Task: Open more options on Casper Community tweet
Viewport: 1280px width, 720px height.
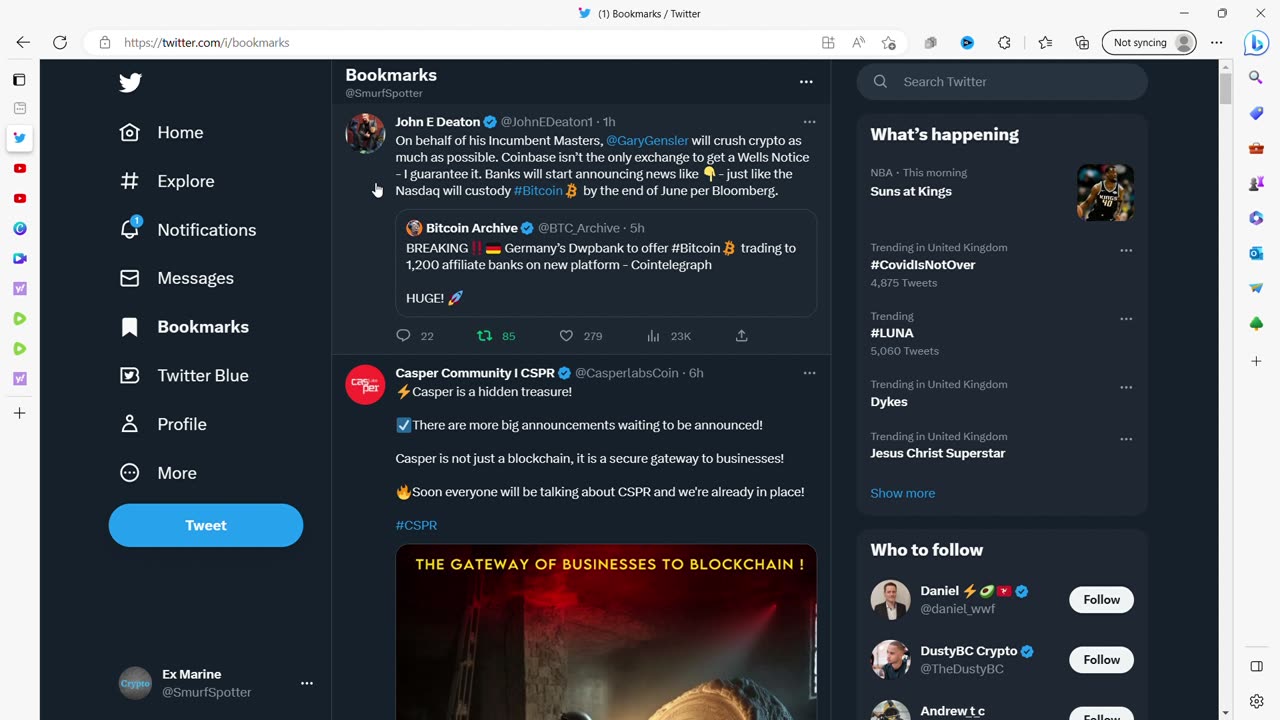Action: point(809,373)
